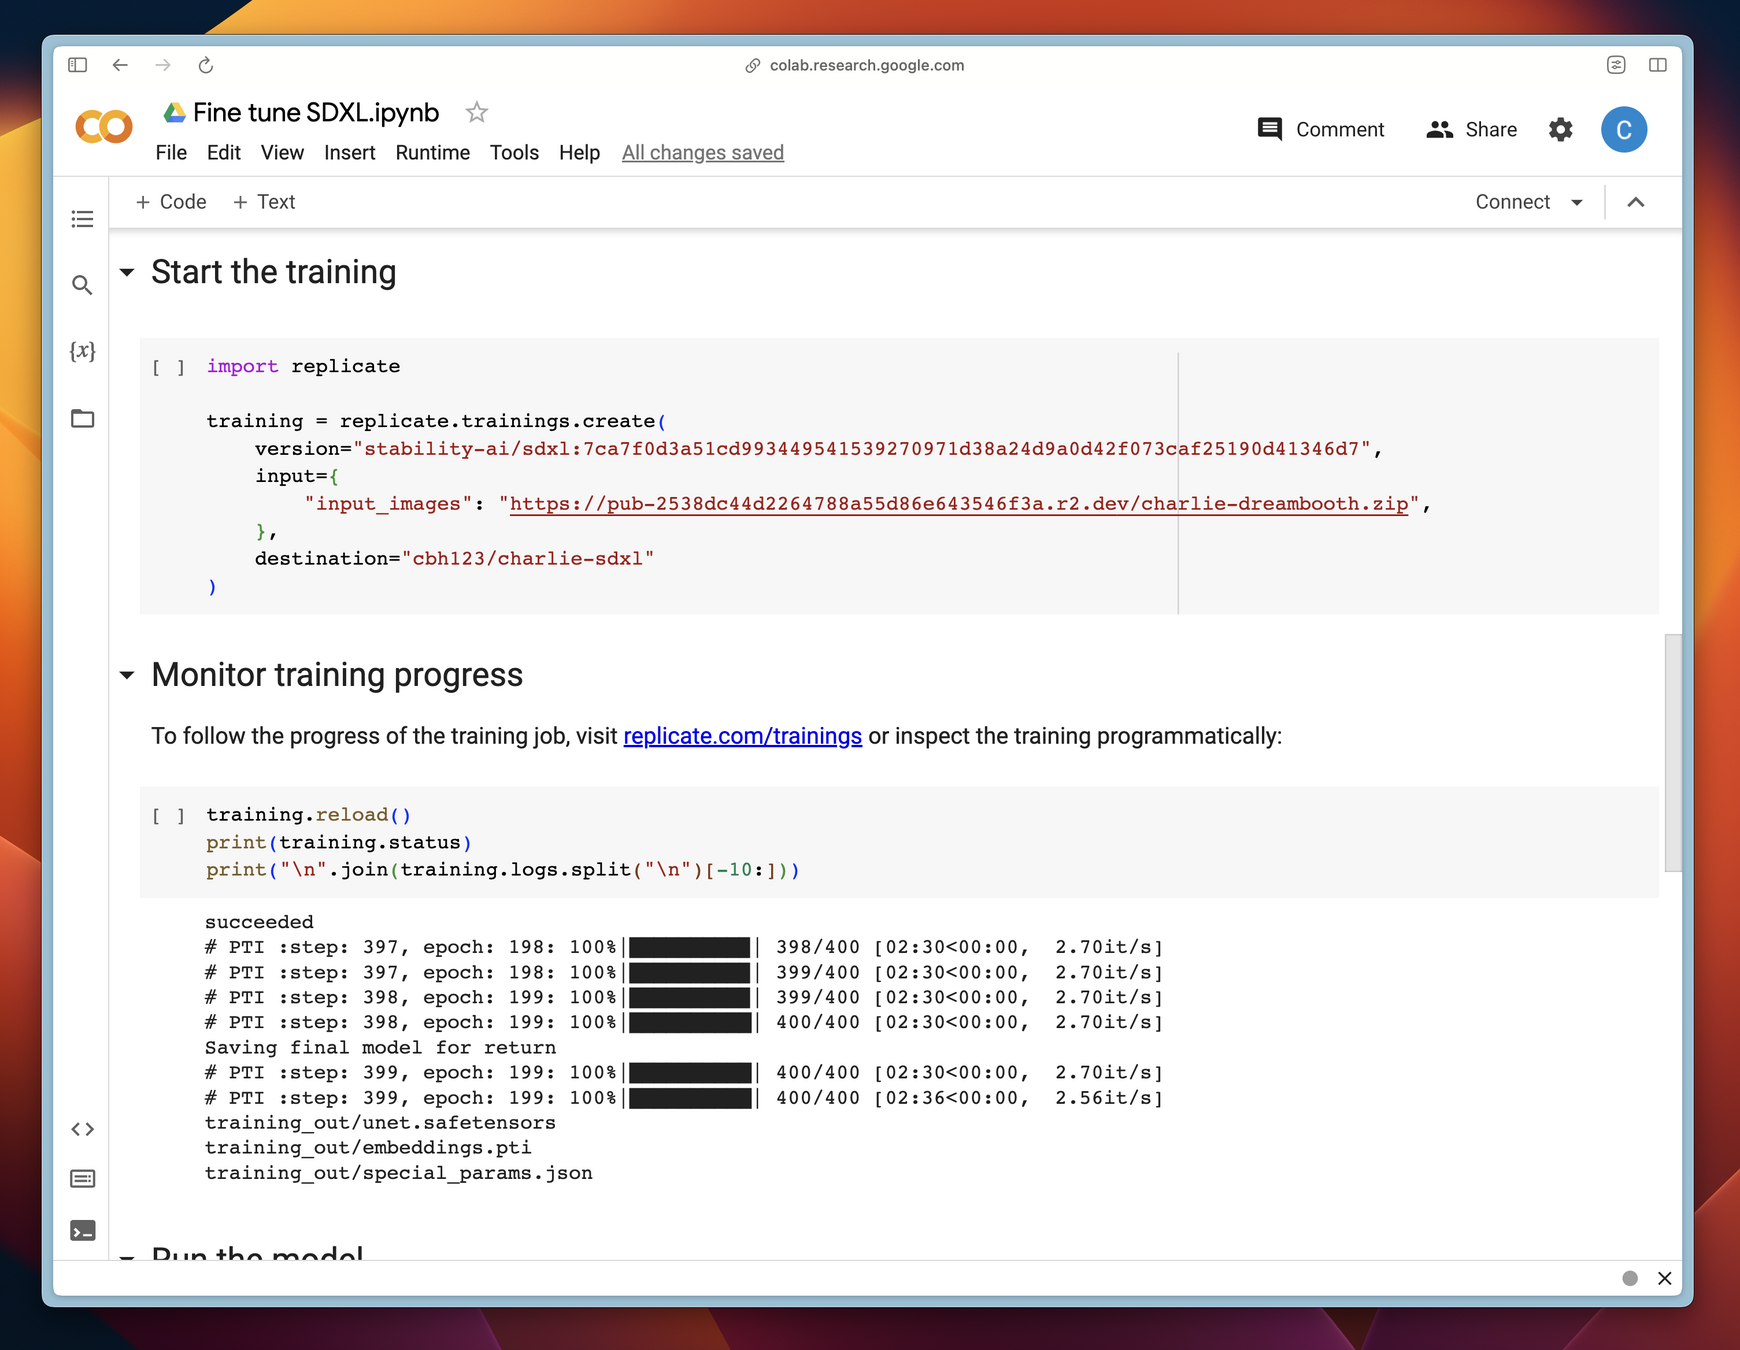Star the Fine tune SDXL notebook
Screen dimensions: 1740x1350
[x=477, y=113]
